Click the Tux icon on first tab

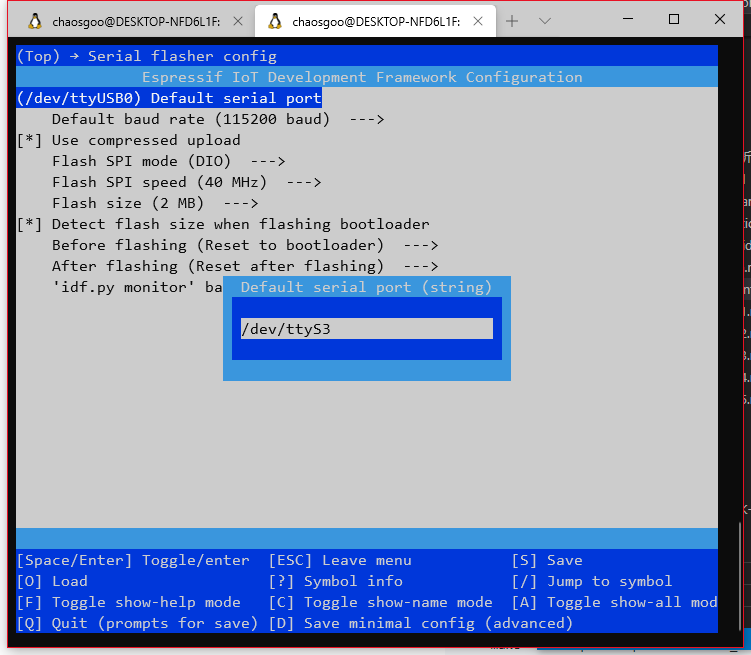click(35, 21)
